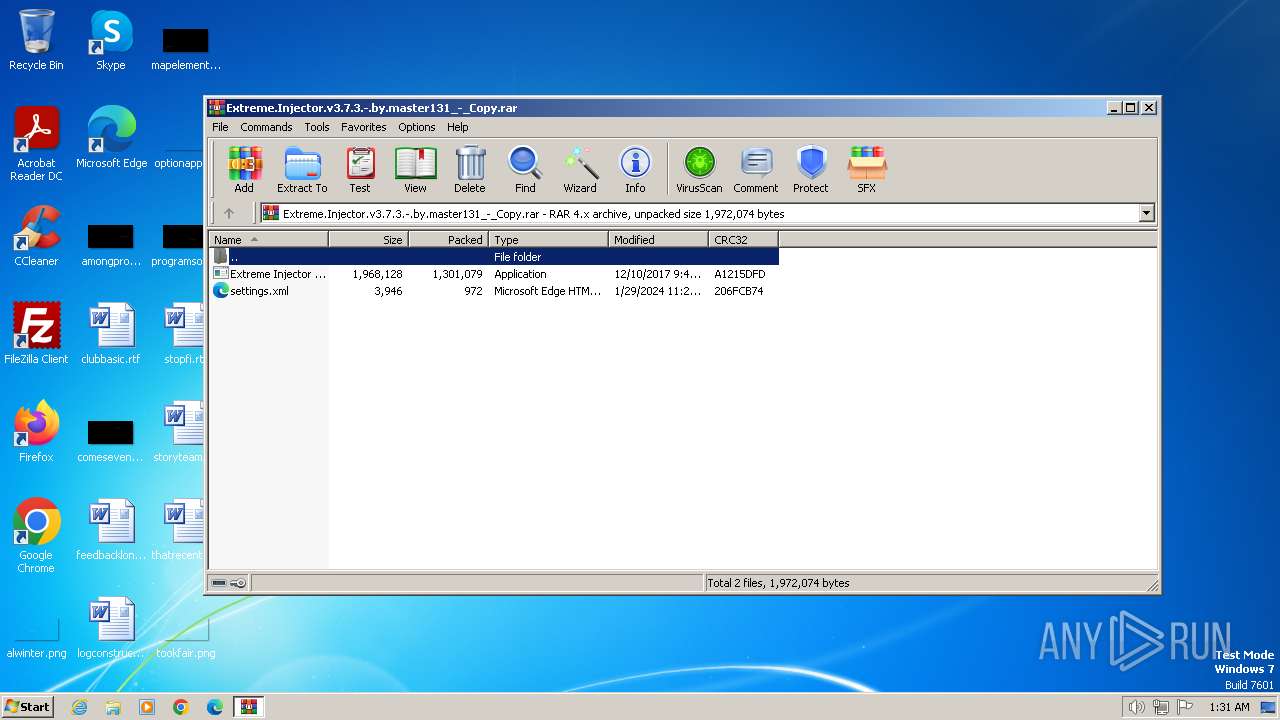The width and height of the screenshot is (1280, 720).
Task: Click the 1:31 AM system clock
Action: pos(1229,707)
